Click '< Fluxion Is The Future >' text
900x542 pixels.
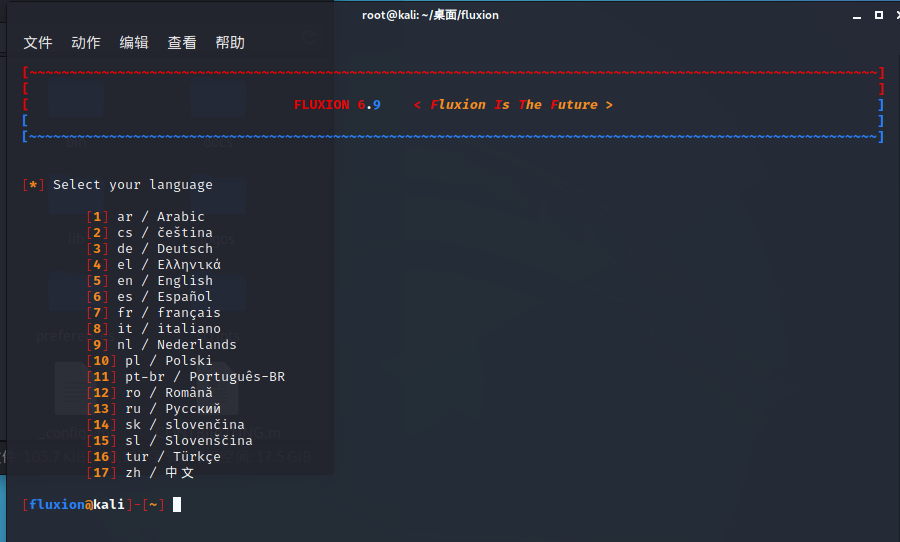tap(513, 104)
